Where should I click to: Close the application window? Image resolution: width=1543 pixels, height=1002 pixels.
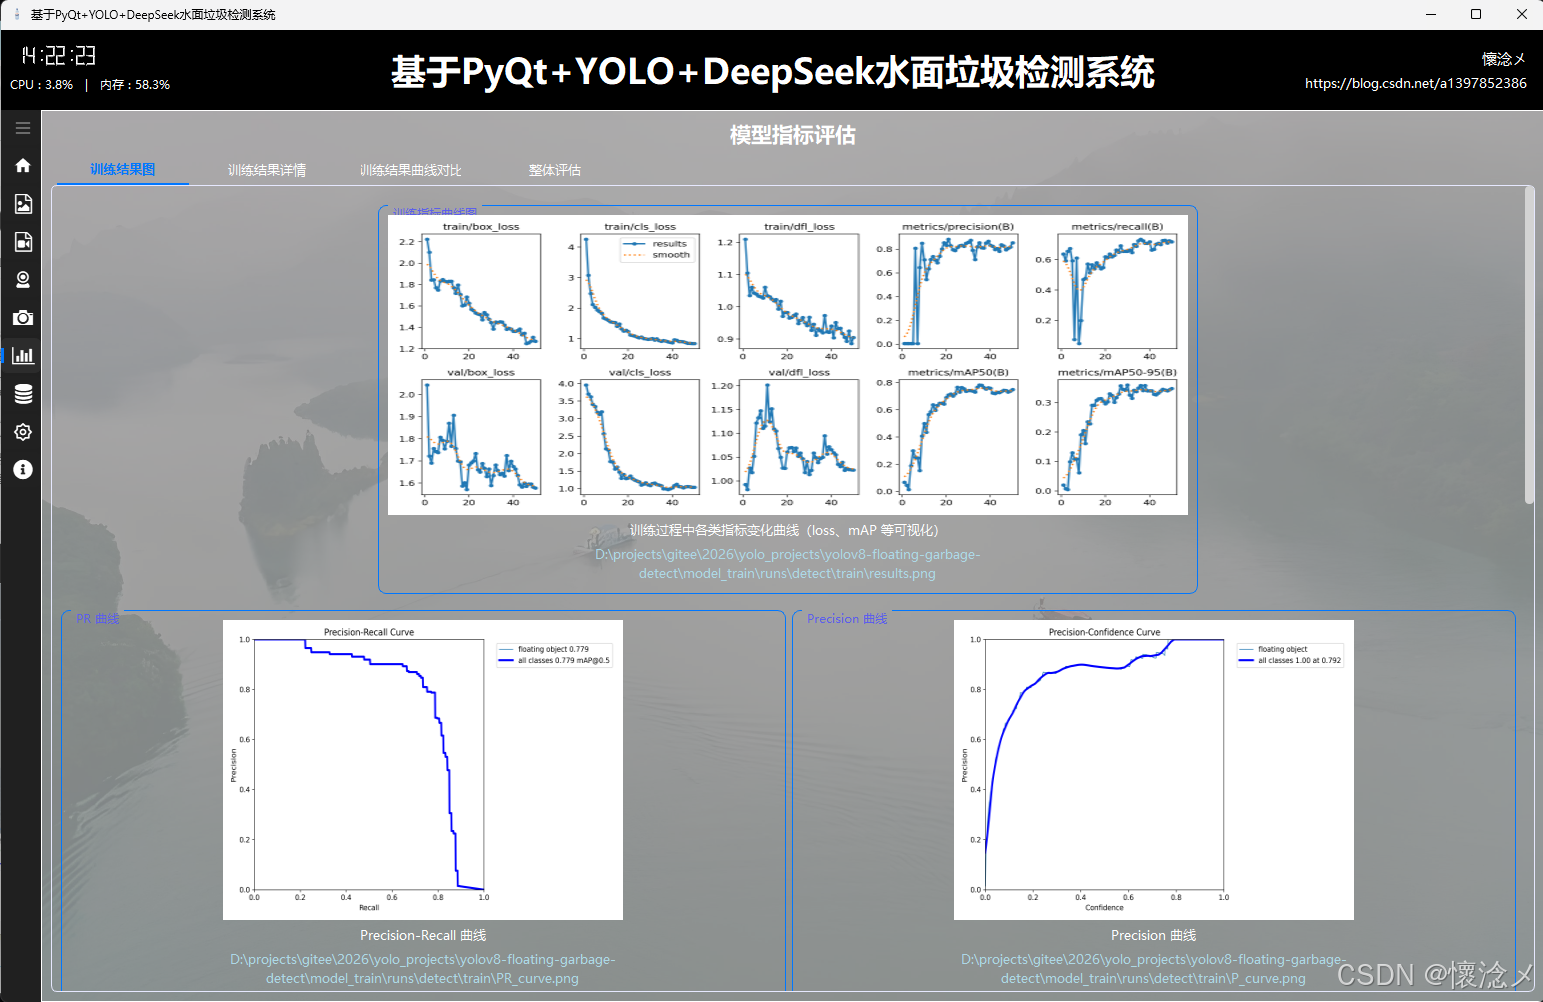[x=1521, y=14]
